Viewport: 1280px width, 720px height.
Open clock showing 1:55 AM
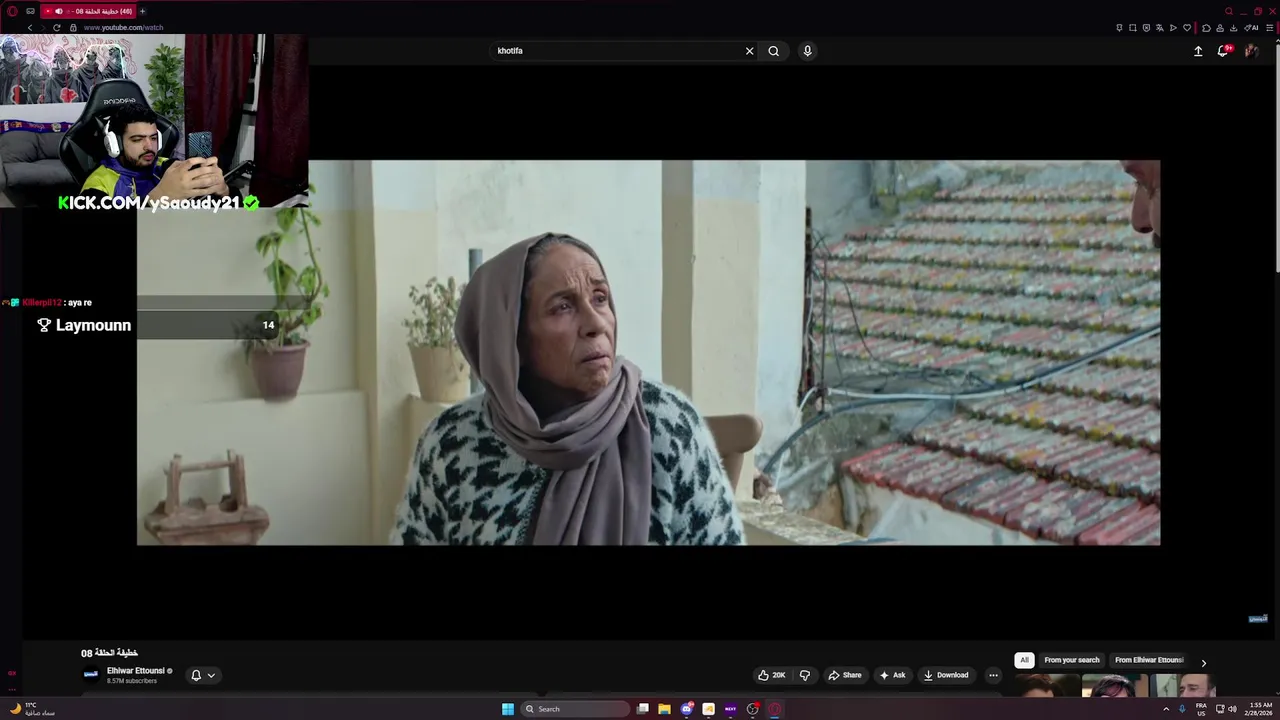pyautogui.click(x=1260, y=709)
